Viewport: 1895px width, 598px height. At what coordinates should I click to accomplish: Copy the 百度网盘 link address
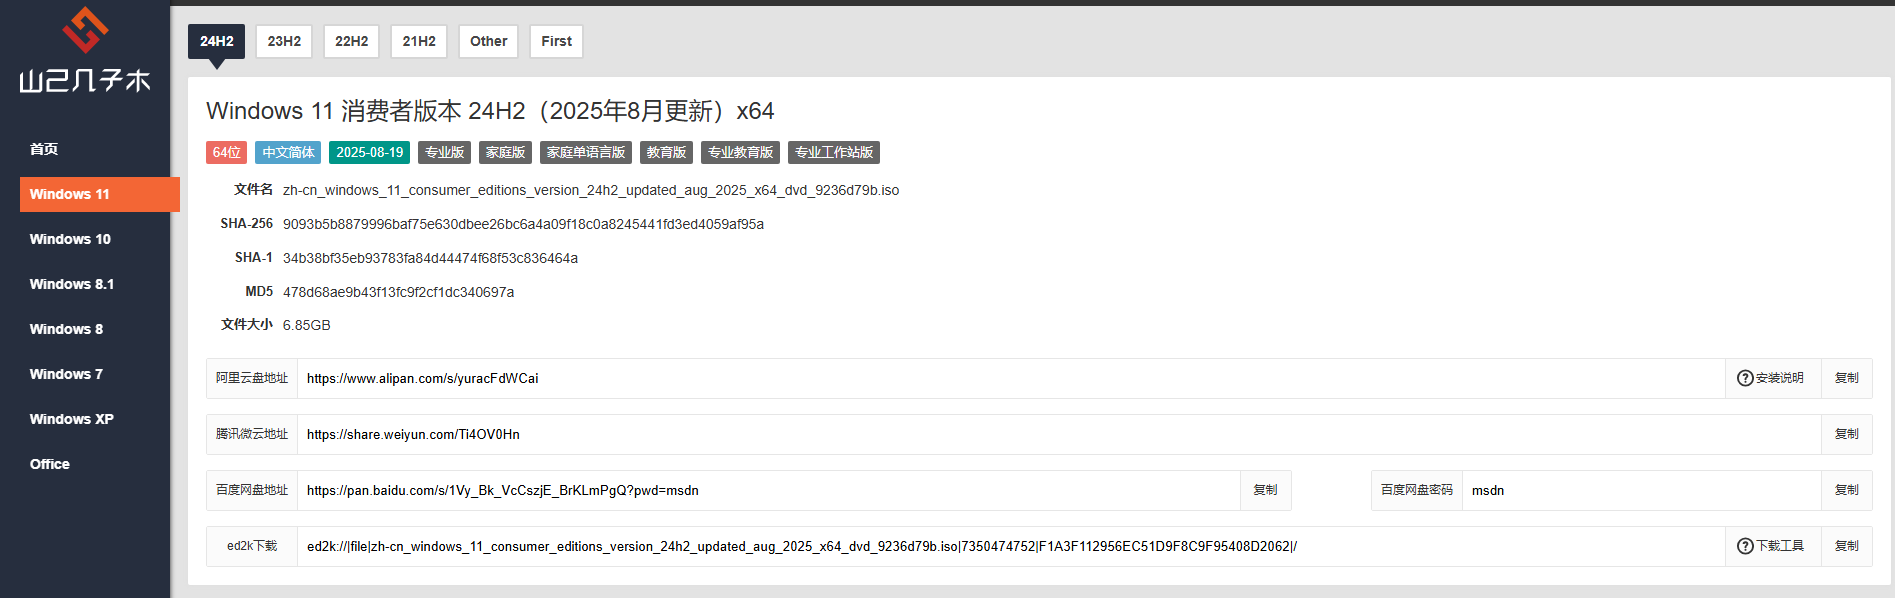1265,490
